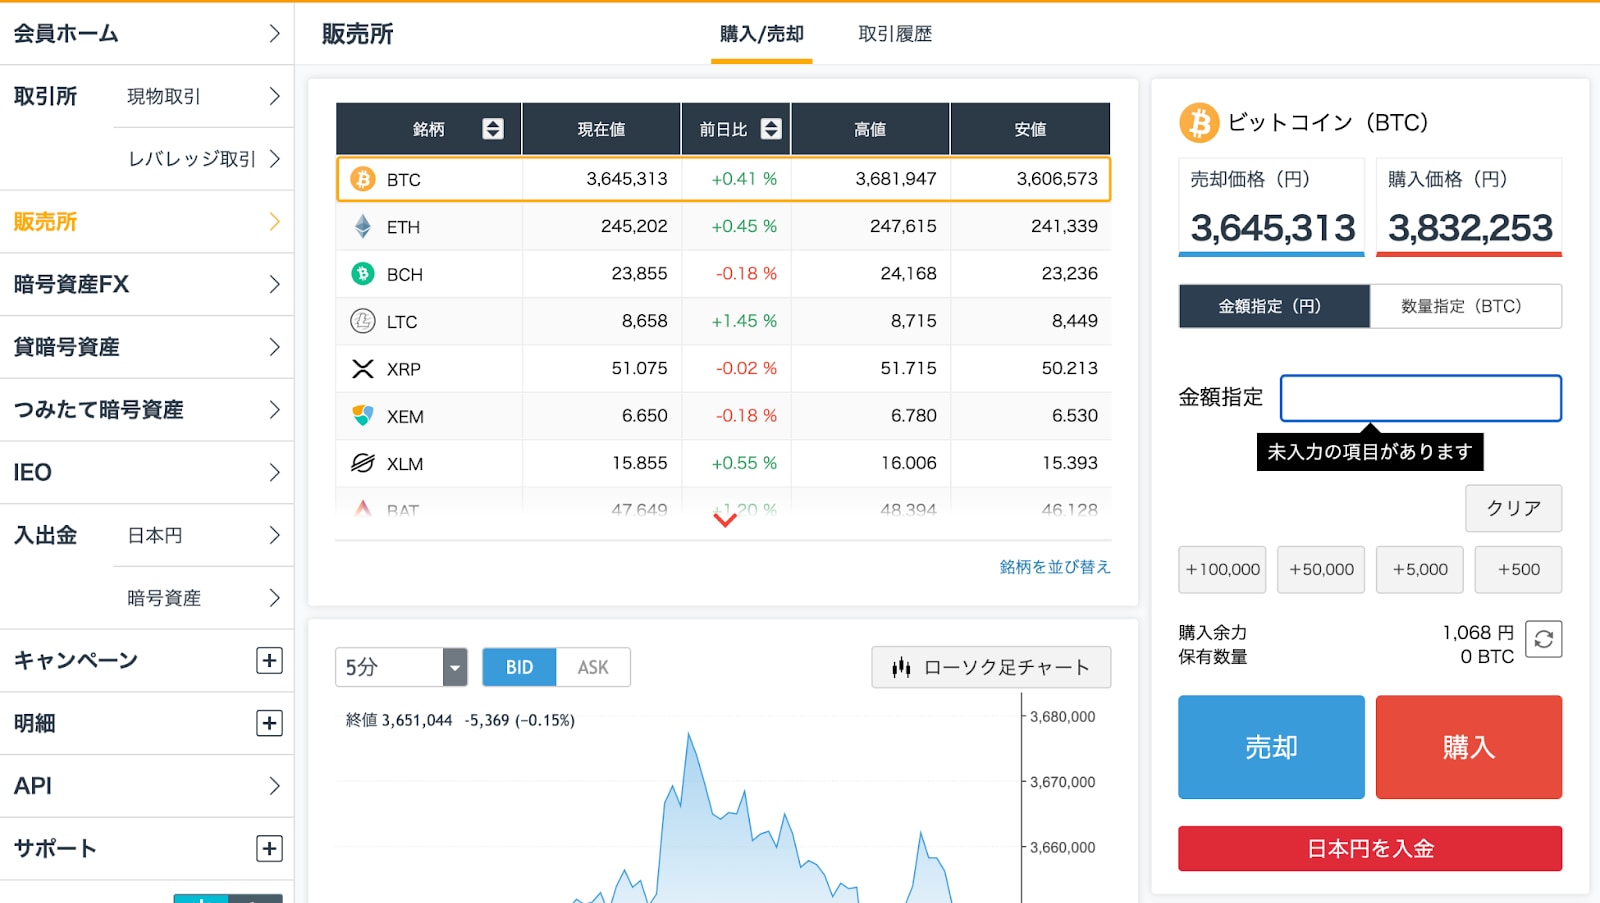Viewport: 1600px width, 903px height.
Task: Select 数量指定（BTC）order mode
Action: [x=1466, y=306]
